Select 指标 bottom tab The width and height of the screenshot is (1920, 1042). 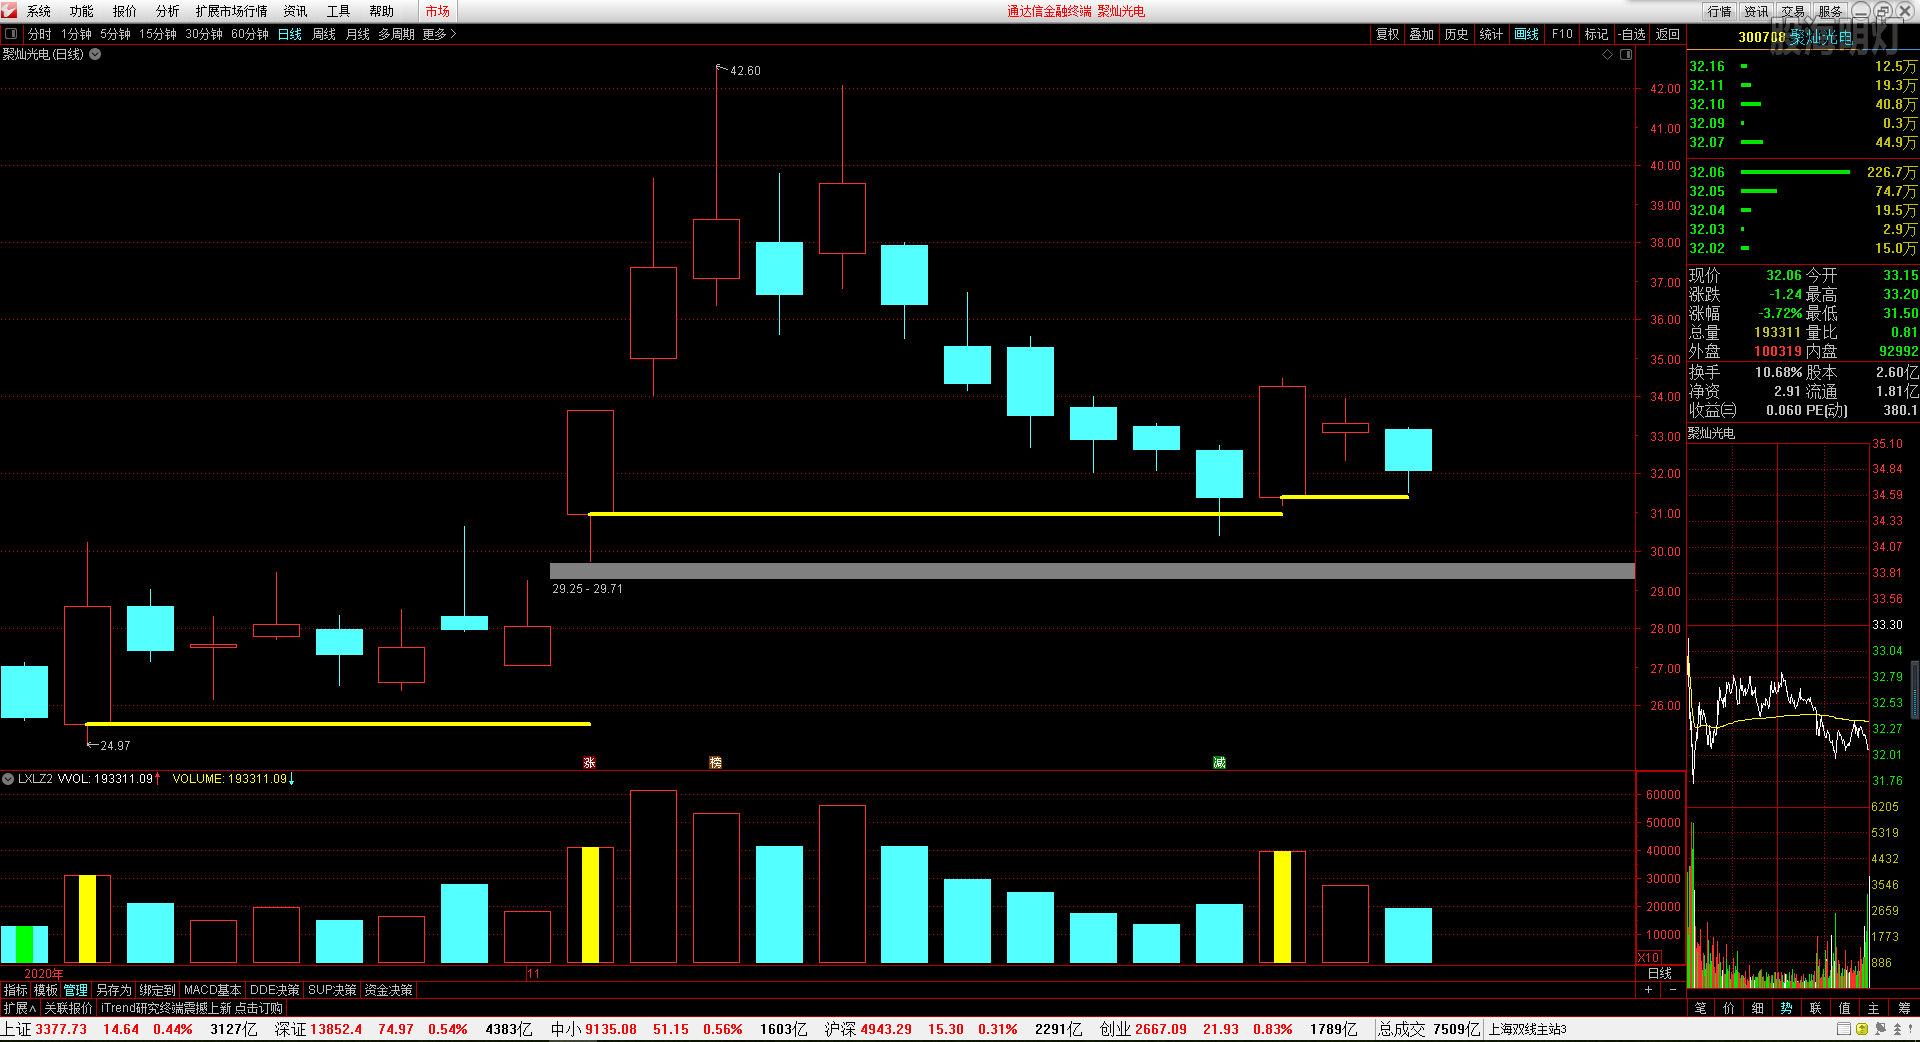point(16,990)
